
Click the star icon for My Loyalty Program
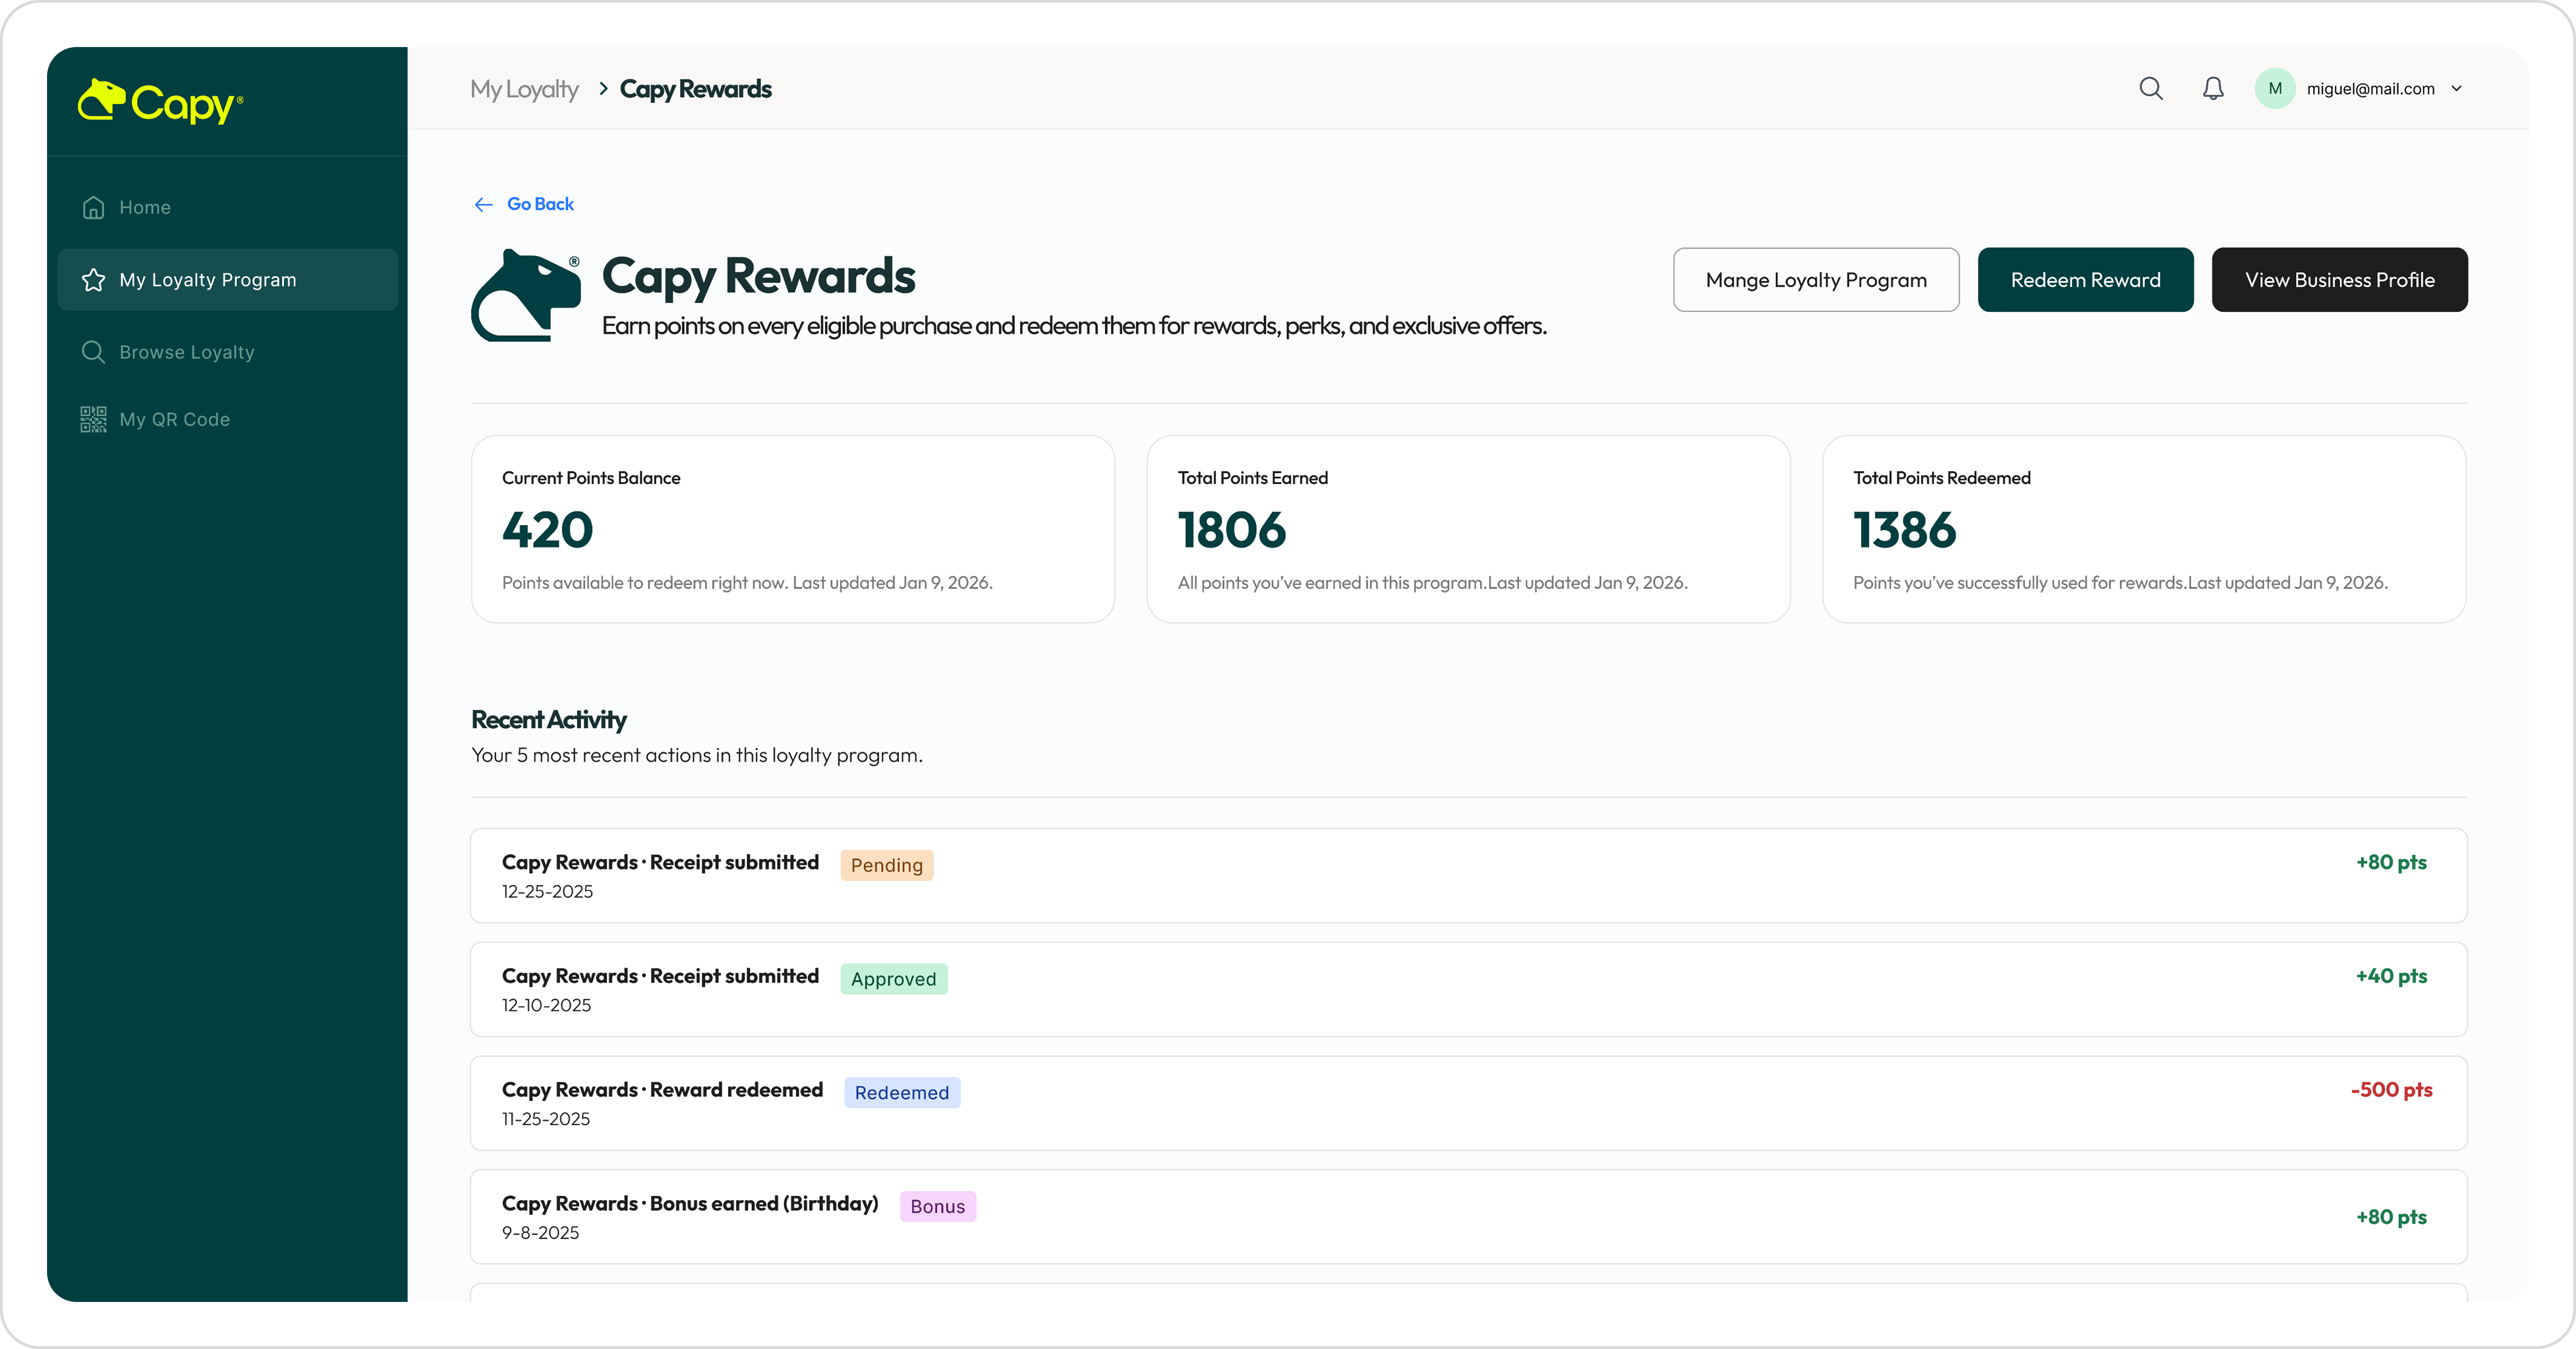[93, 280]
